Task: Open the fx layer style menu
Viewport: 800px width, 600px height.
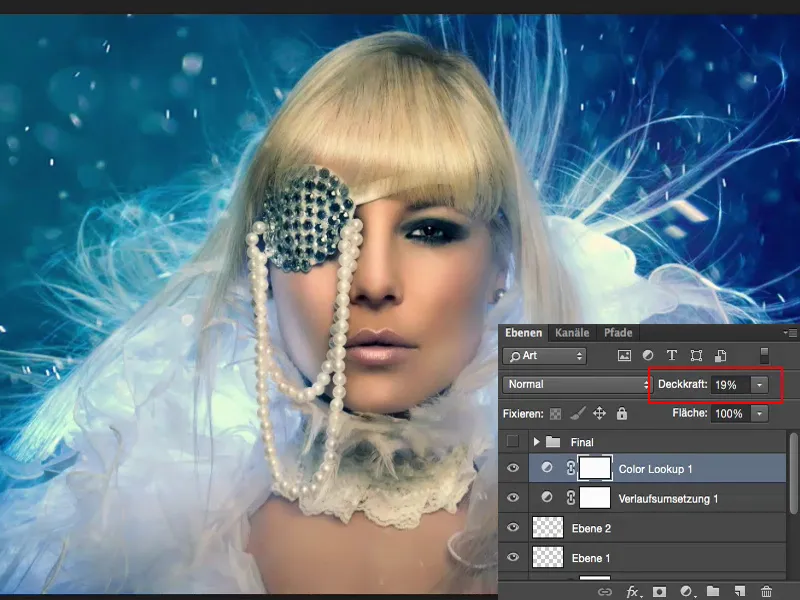Action: (633, 591)
